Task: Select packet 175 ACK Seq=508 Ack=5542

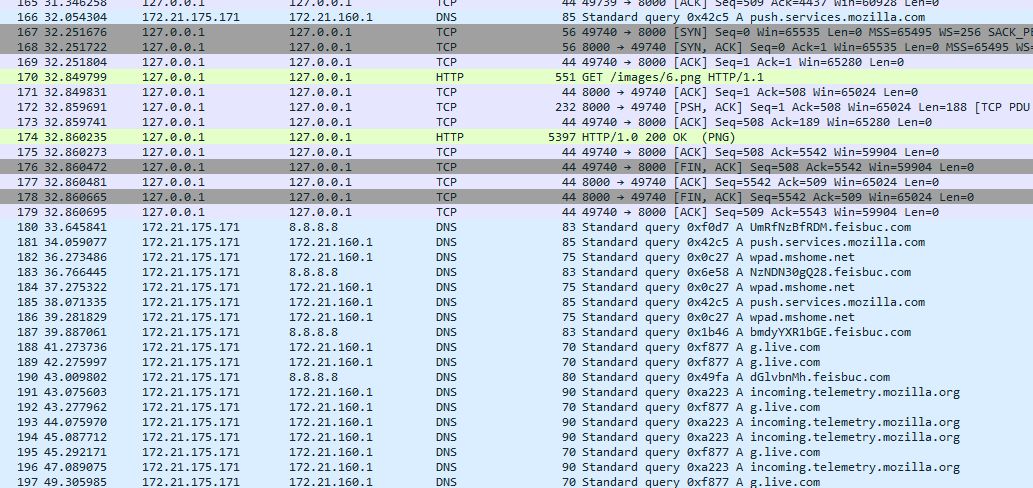Action: pos(516,152)
